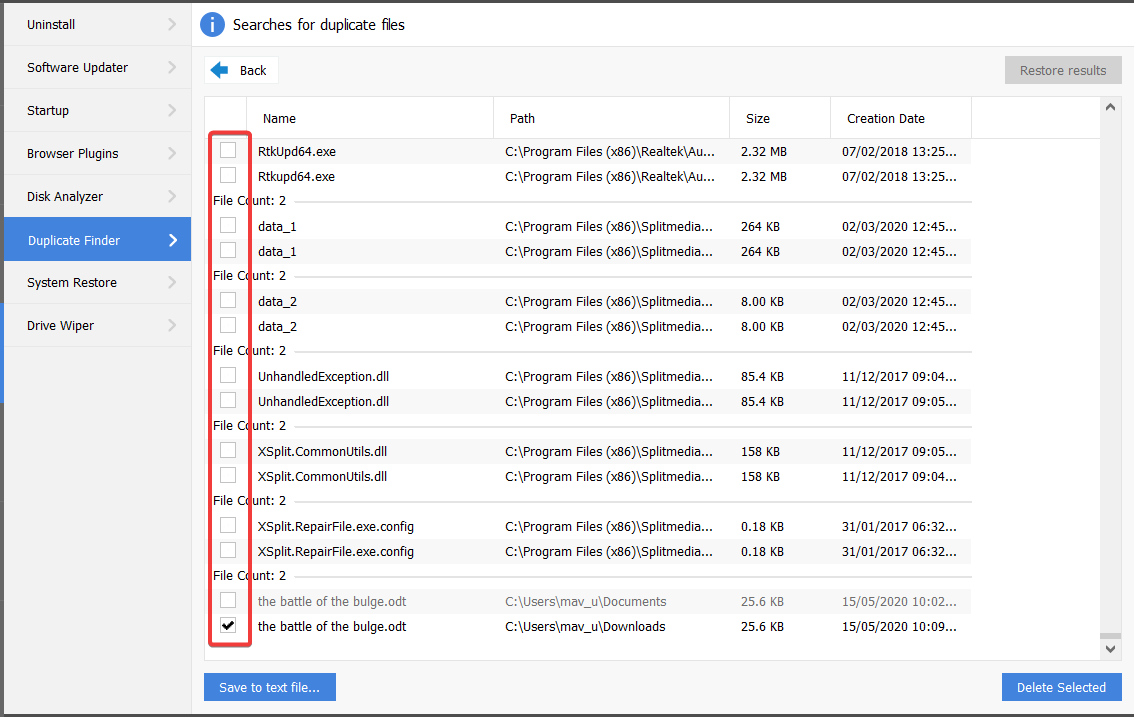Screen dimensions: 1134x717
Task: Click the path C:\Users\mav_u\Documents
Action: pyautogui.click(x=586, y=602)
